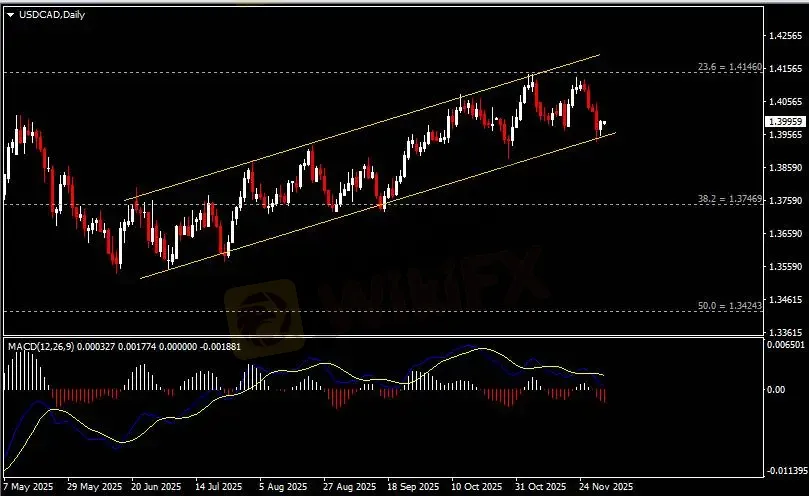Select price axis value 1.33615
809x496 pixels.
(x=785, y=333)
